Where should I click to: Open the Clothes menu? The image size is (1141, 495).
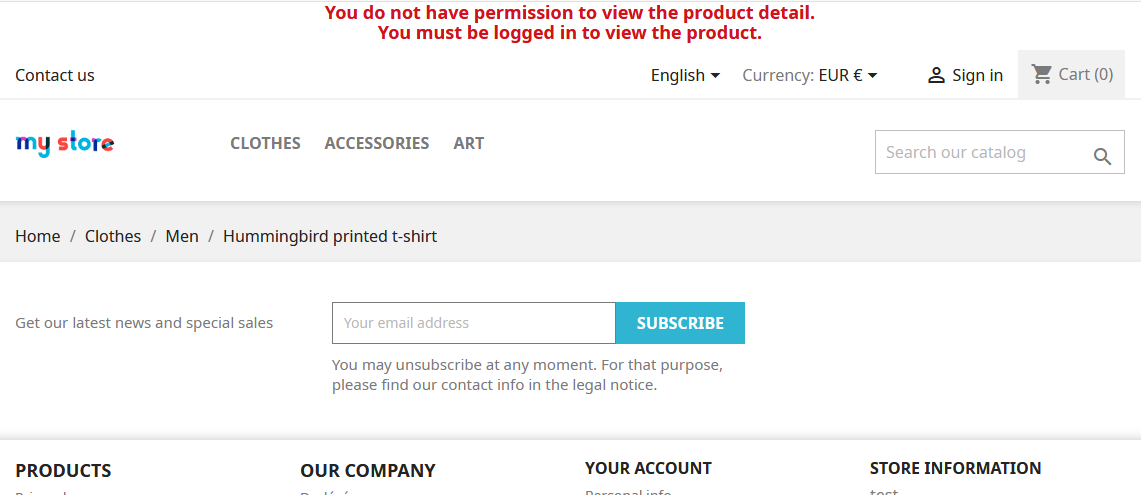265,143
